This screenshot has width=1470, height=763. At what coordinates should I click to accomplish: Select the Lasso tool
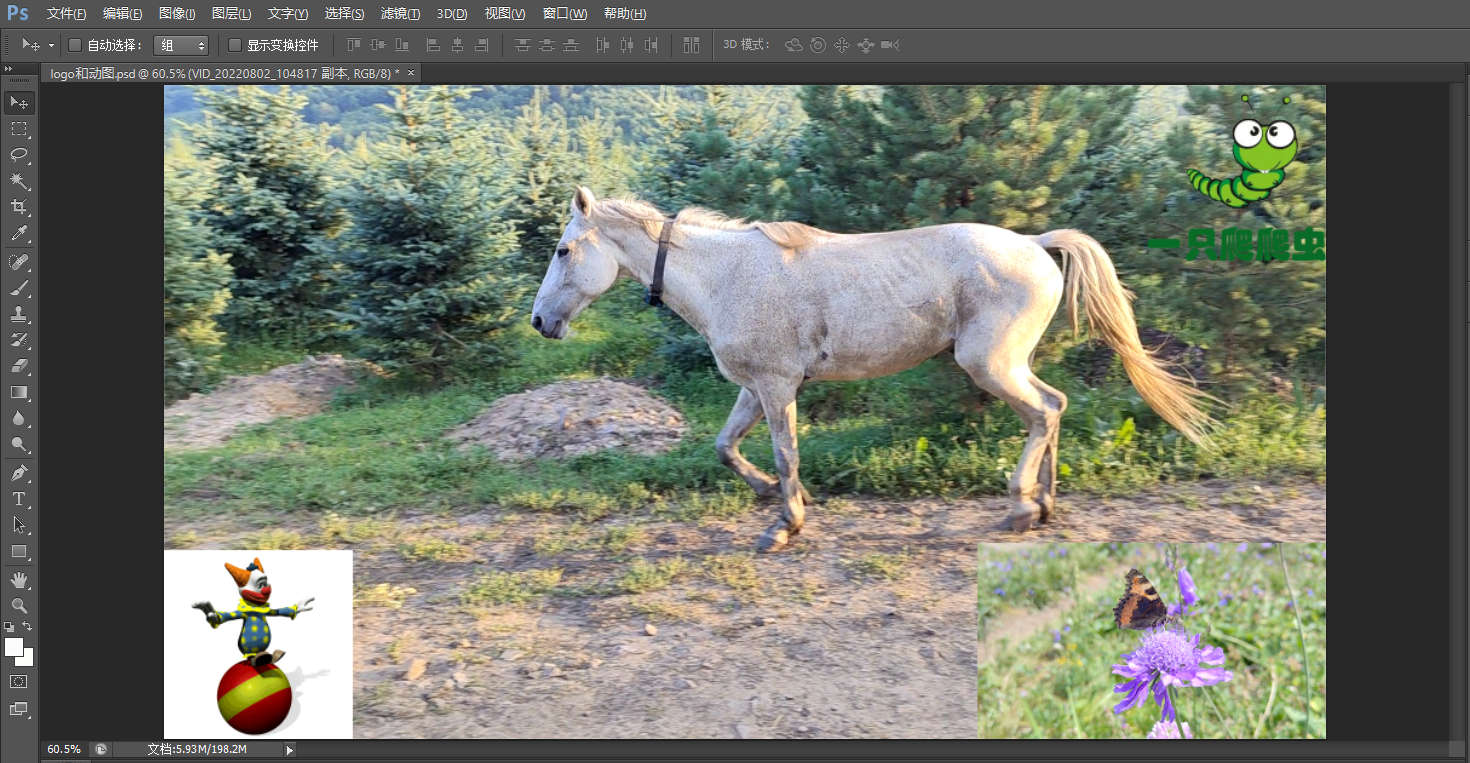pyautogui.click(x=19, y=155)
